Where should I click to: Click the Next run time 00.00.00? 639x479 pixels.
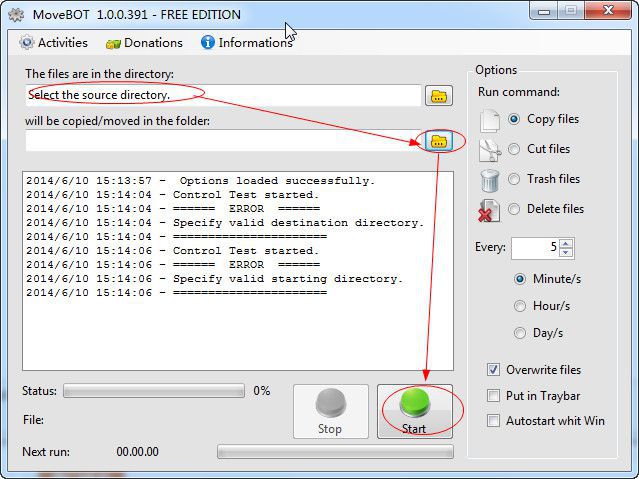(137, 452)
